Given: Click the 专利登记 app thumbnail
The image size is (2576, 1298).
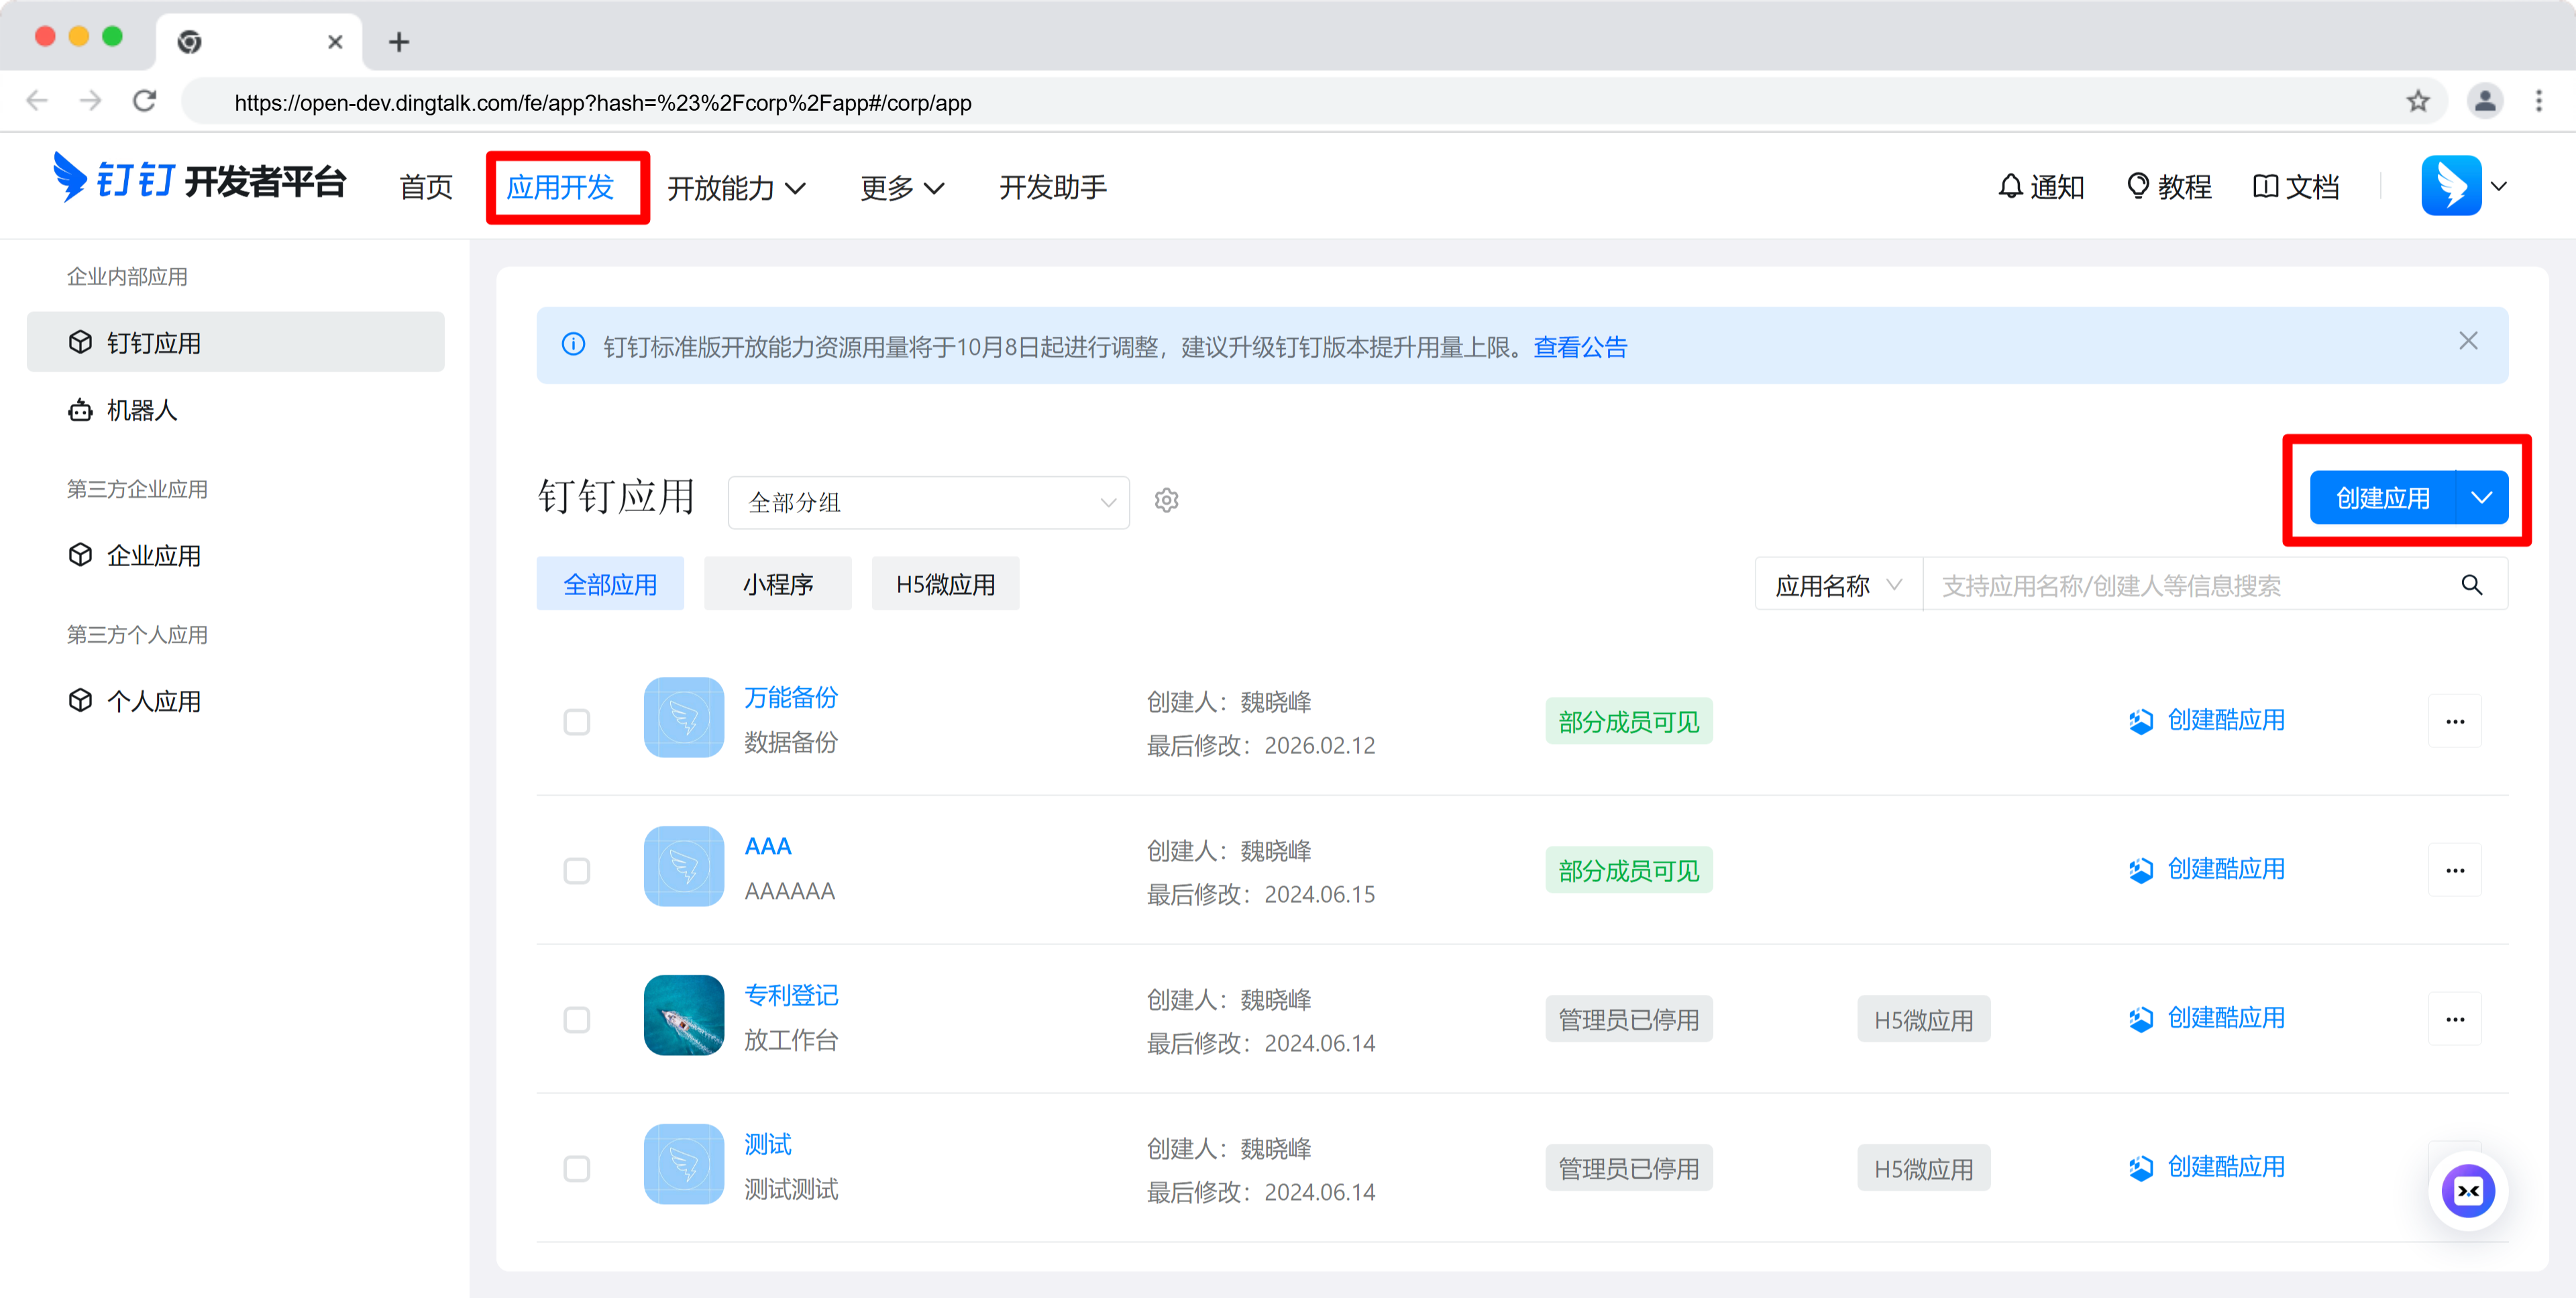Looking at the screenshot, I should coord(683,1016).
